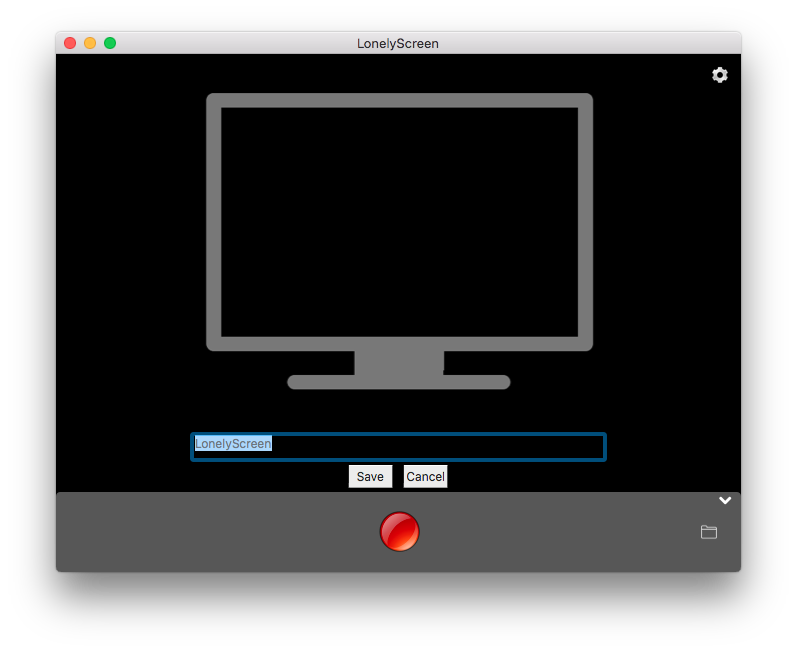This screenshot has width=797, height=652.
Task: Open settings with the gear icon
Action: pos(719,75)
